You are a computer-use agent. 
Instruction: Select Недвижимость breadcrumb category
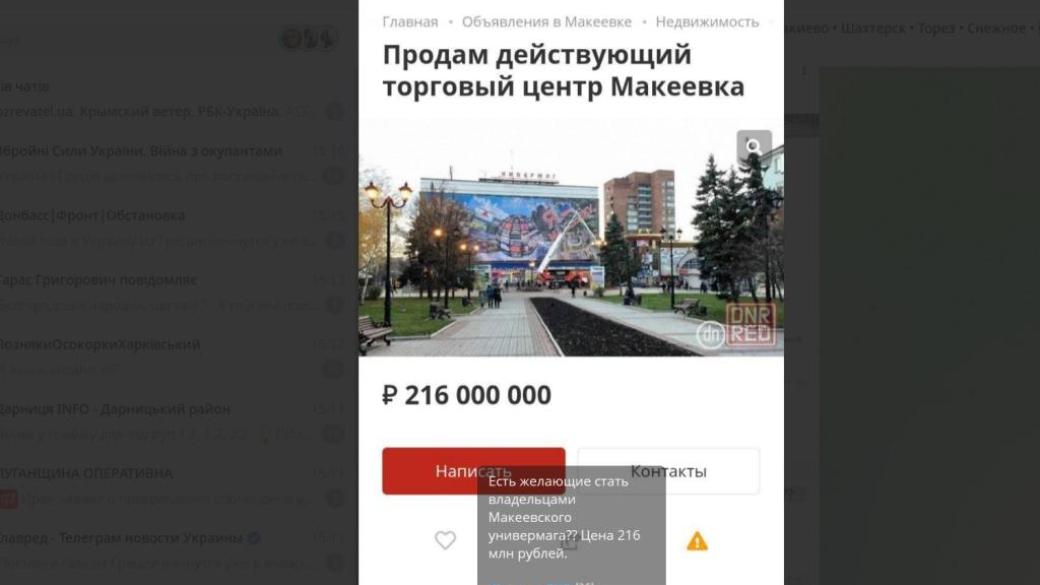coord(707,22)
